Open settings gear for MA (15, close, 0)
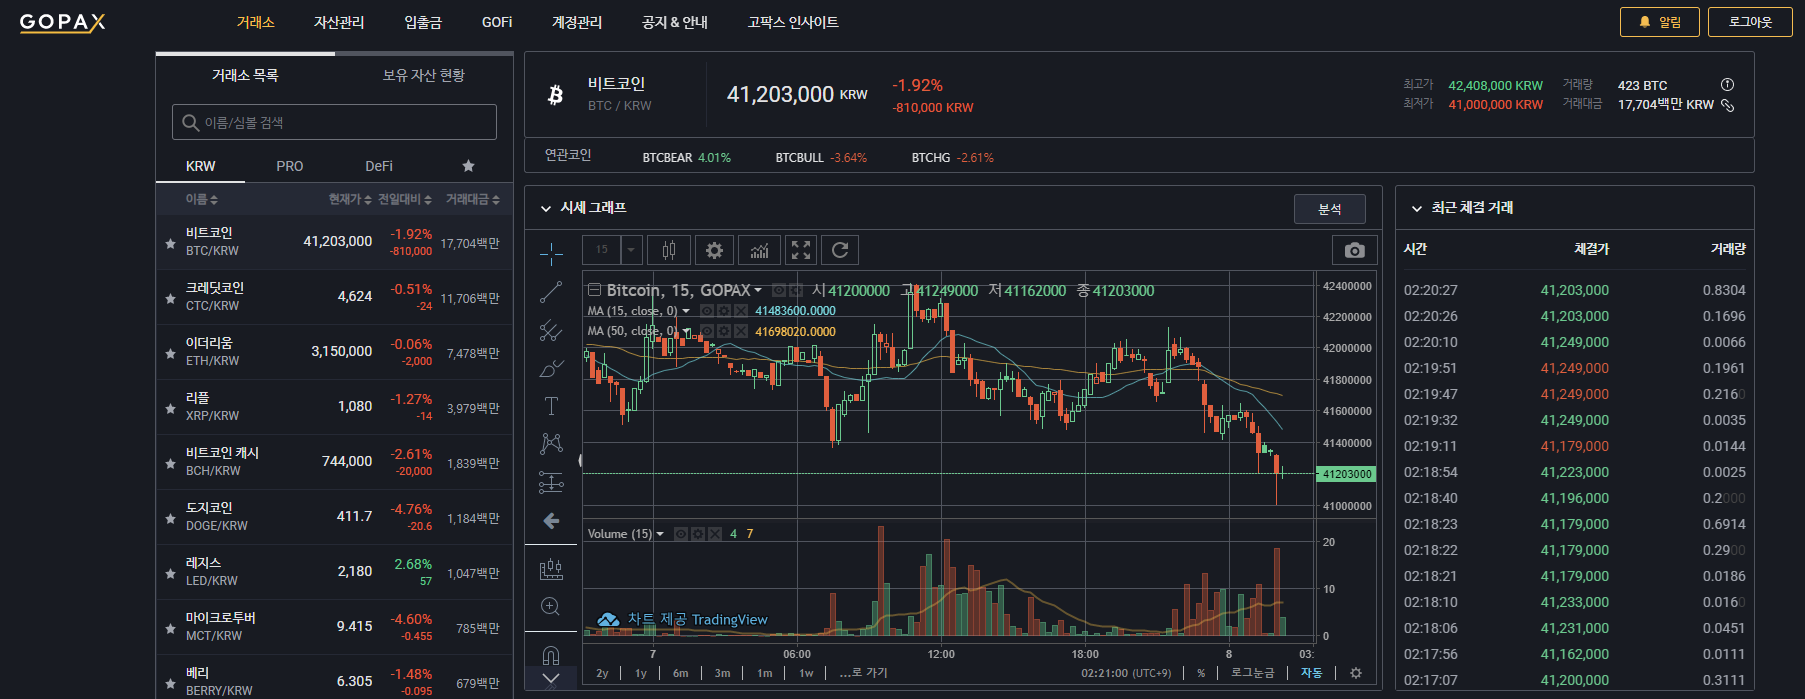 pyautogui.click(x=723, y=311)
